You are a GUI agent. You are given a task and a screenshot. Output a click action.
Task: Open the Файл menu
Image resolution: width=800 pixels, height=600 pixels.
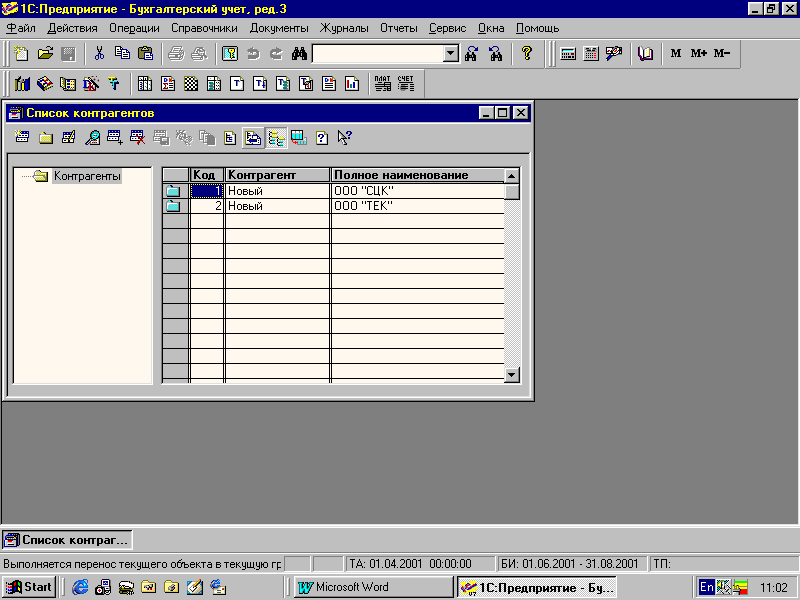(x=21, y=28)
